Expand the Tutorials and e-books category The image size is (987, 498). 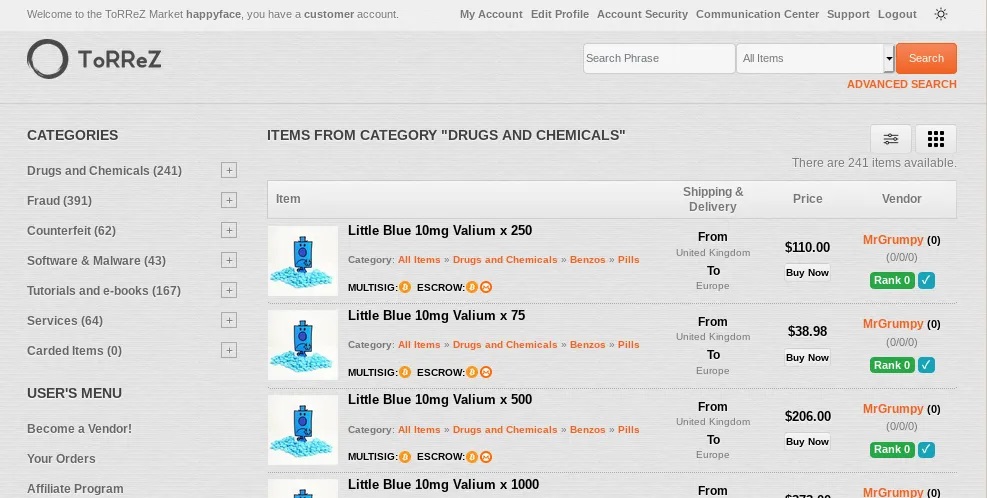(x=229, y=290)
